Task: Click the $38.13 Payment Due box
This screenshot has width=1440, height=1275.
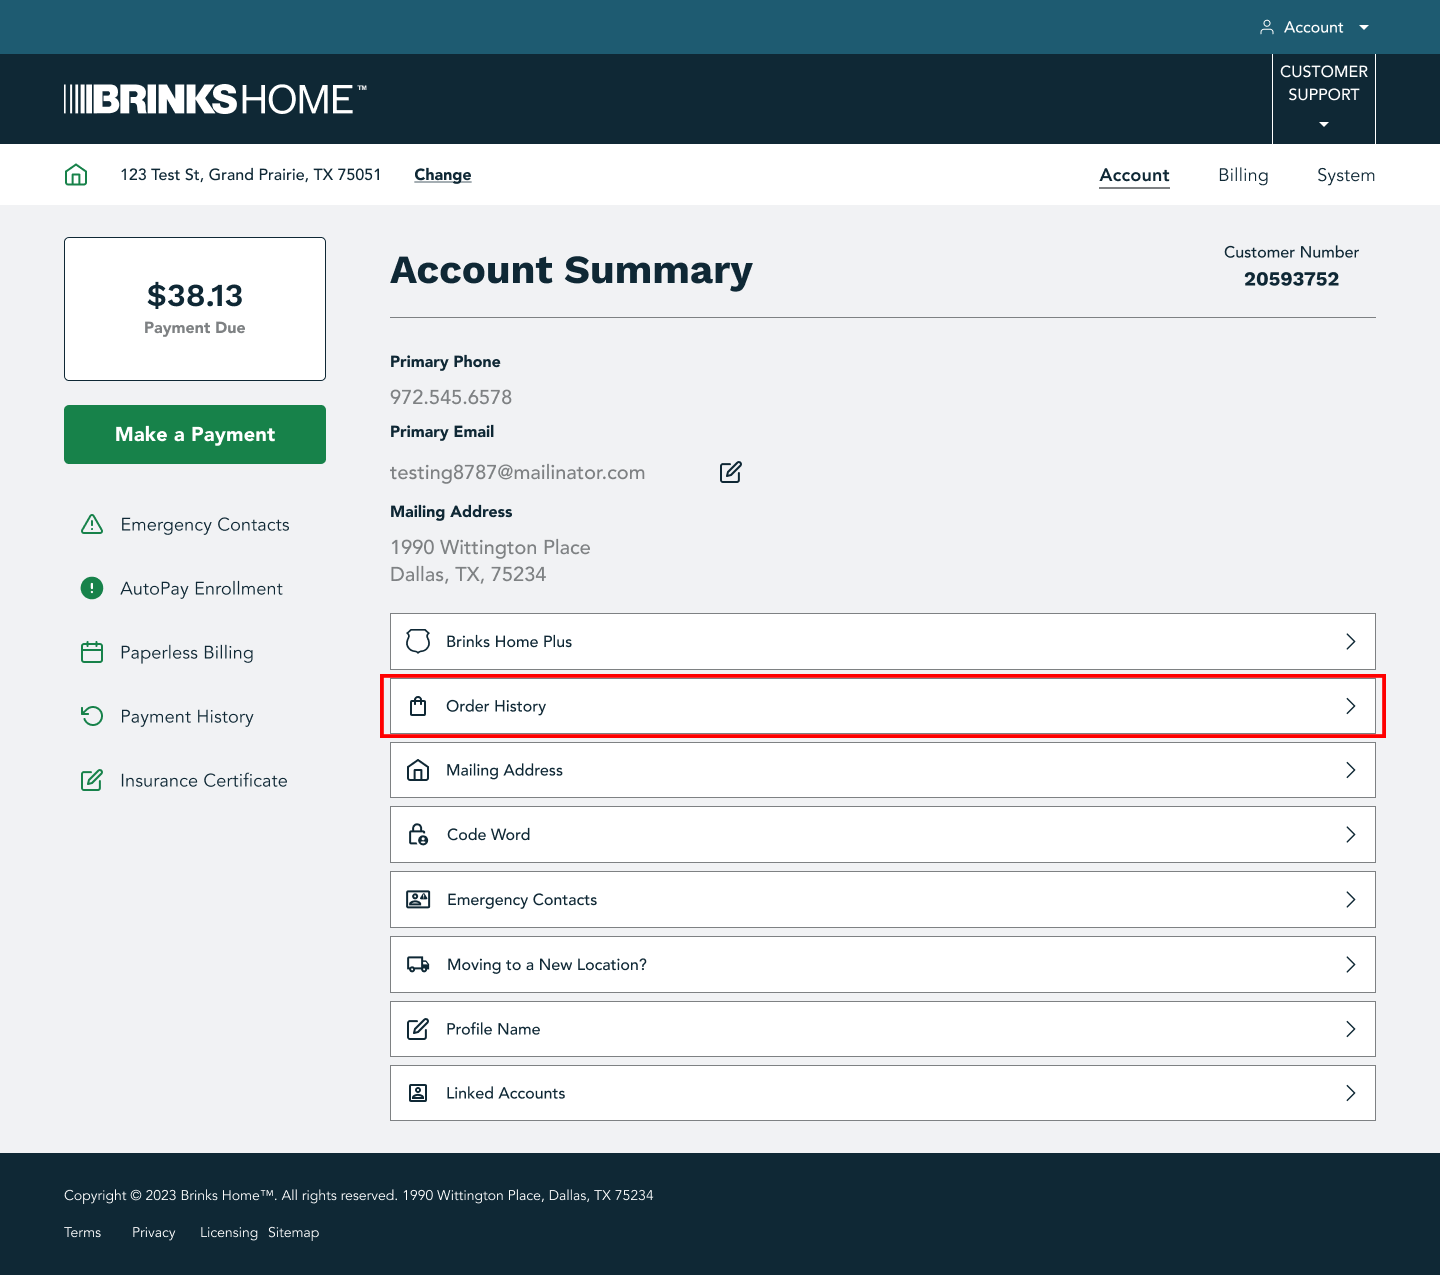Action: pyautogui.click(x=195, y=309)
